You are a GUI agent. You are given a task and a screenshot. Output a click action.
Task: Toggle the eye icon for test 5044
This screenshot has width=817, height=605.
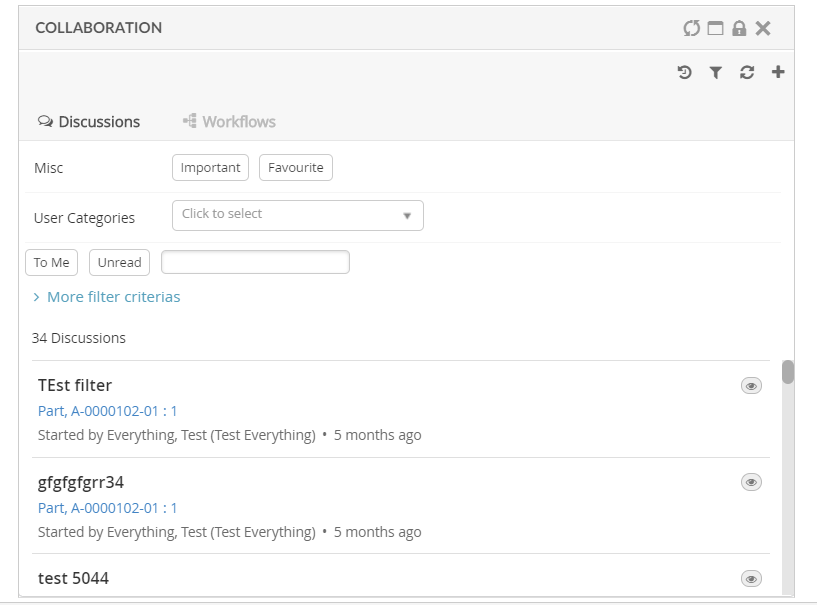click(751, 578)
